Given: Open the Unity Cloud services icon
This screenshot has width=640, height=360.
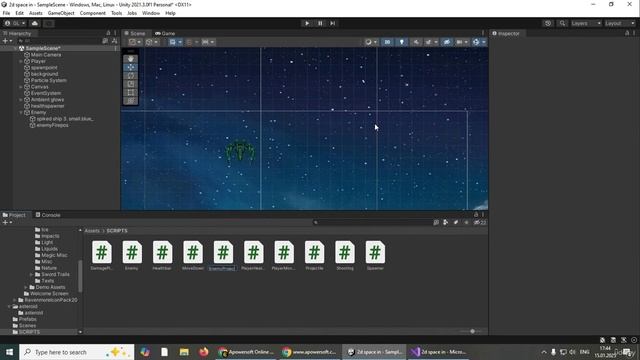Looking at the screenshot, I should [35, 23].
